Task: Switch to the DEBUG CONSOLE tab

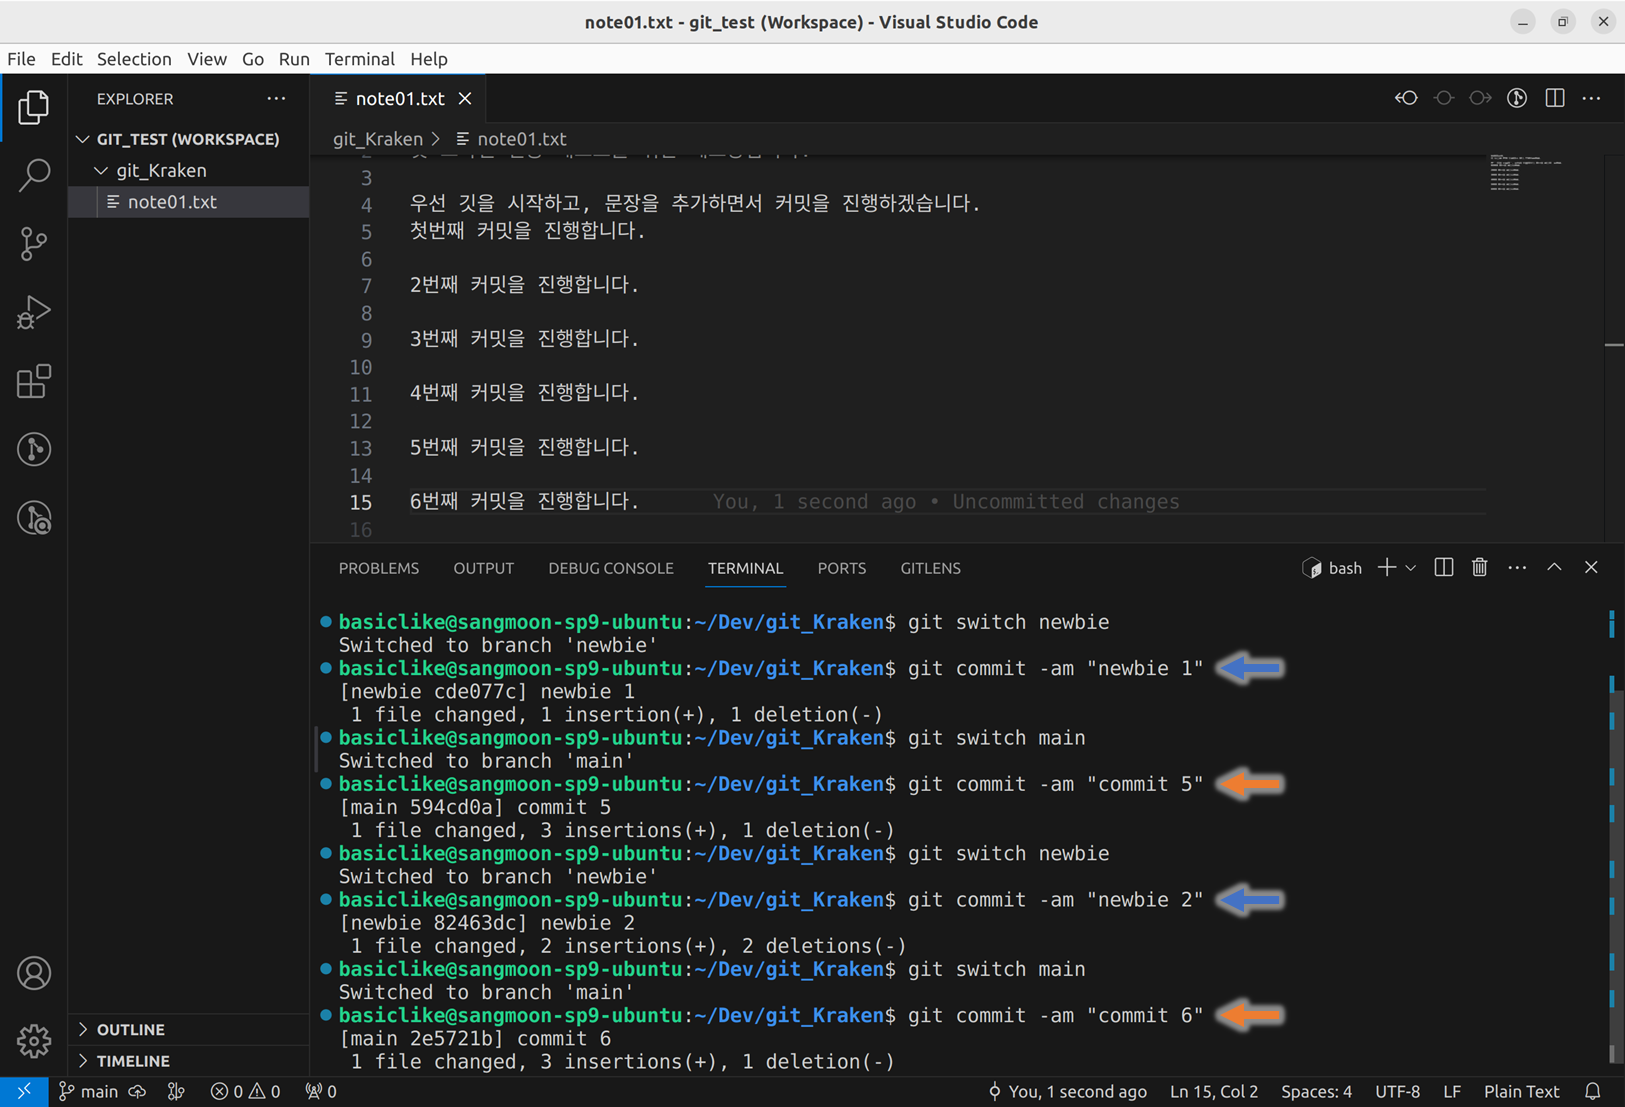Action: coord(611,568)
